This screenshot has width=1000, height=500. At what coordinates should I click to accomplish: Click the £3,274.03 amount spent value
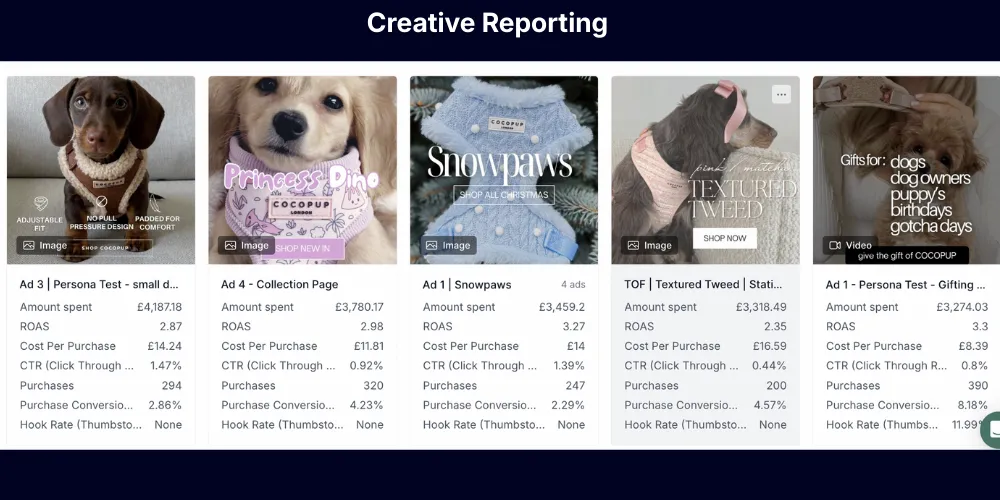962,307
